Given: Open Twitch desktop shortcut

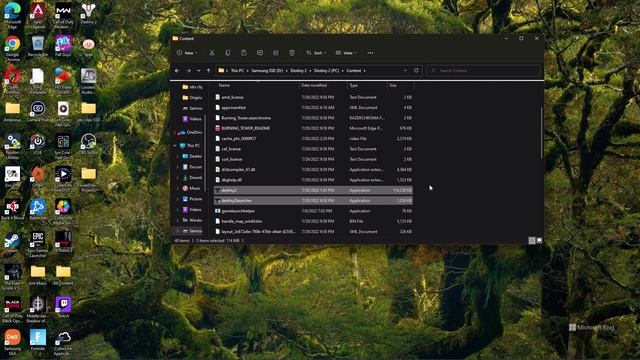Looking at the screenshot, I should (63, 308).
